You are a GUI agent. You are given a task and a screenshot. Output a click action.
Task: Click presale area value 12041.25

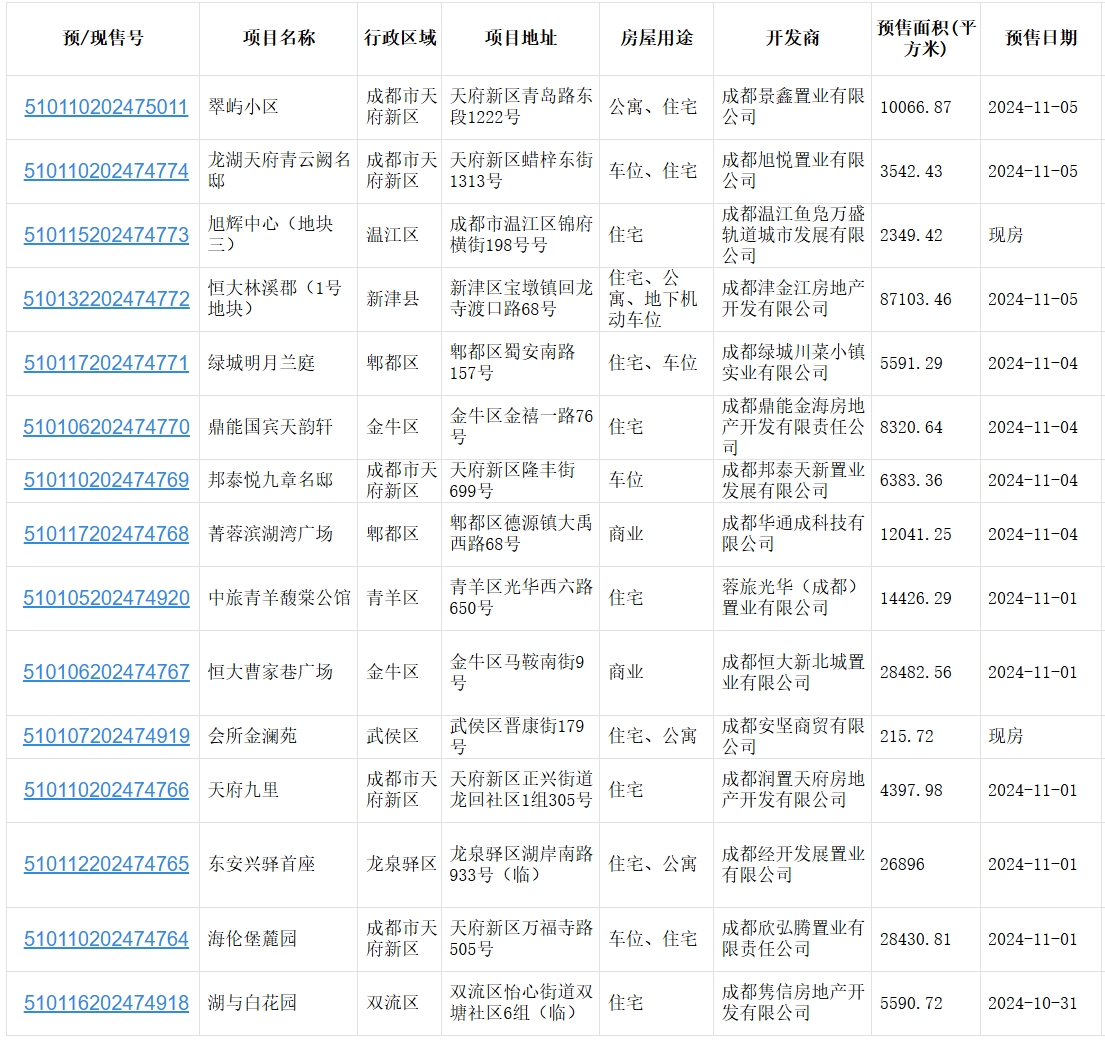point(915,535)
